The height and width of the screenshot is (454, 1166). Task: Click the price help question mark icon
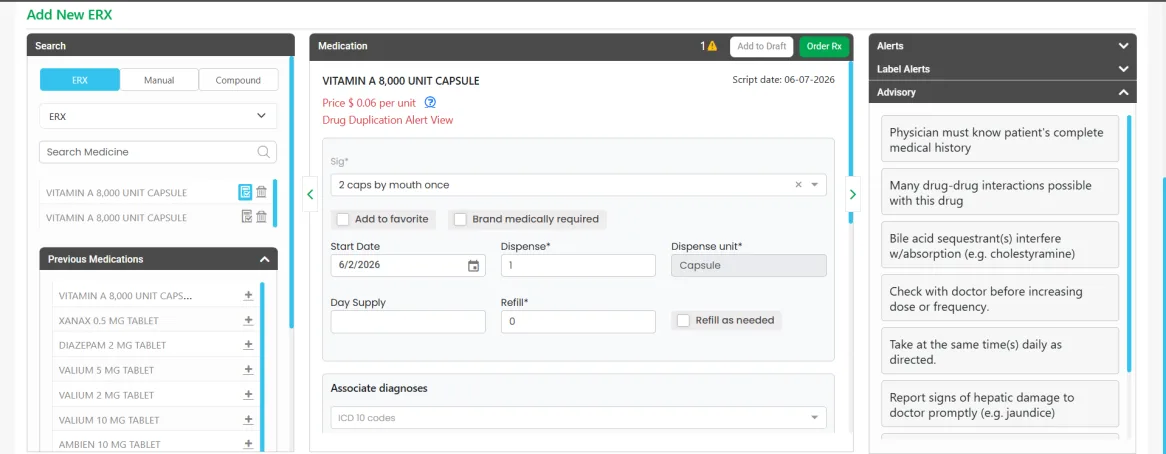click(x=429, y=103)
